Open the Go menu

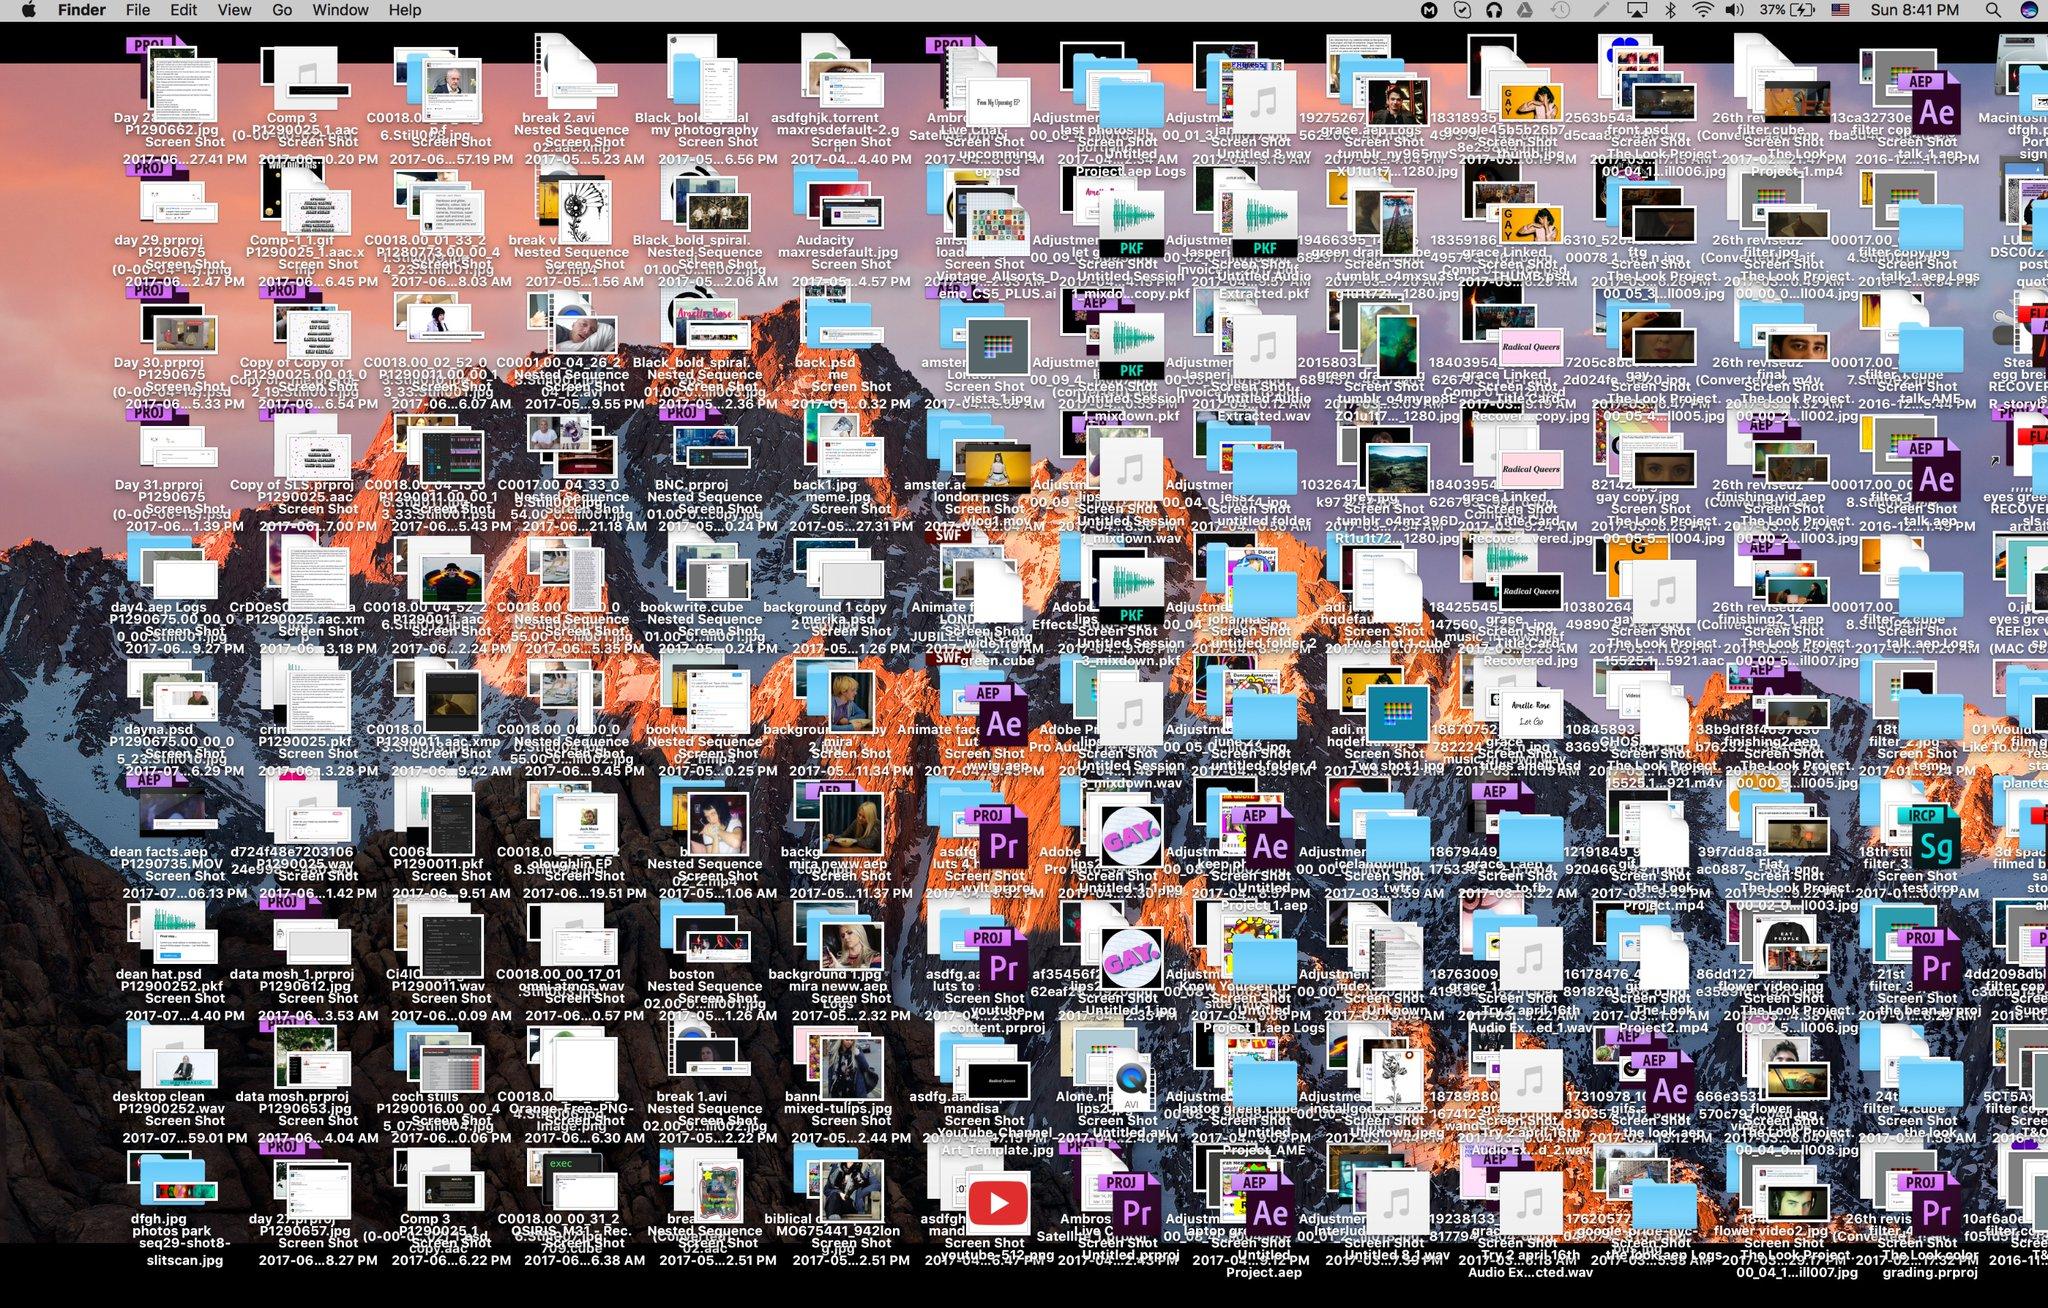pyautogui.click(x=281, y=9)
